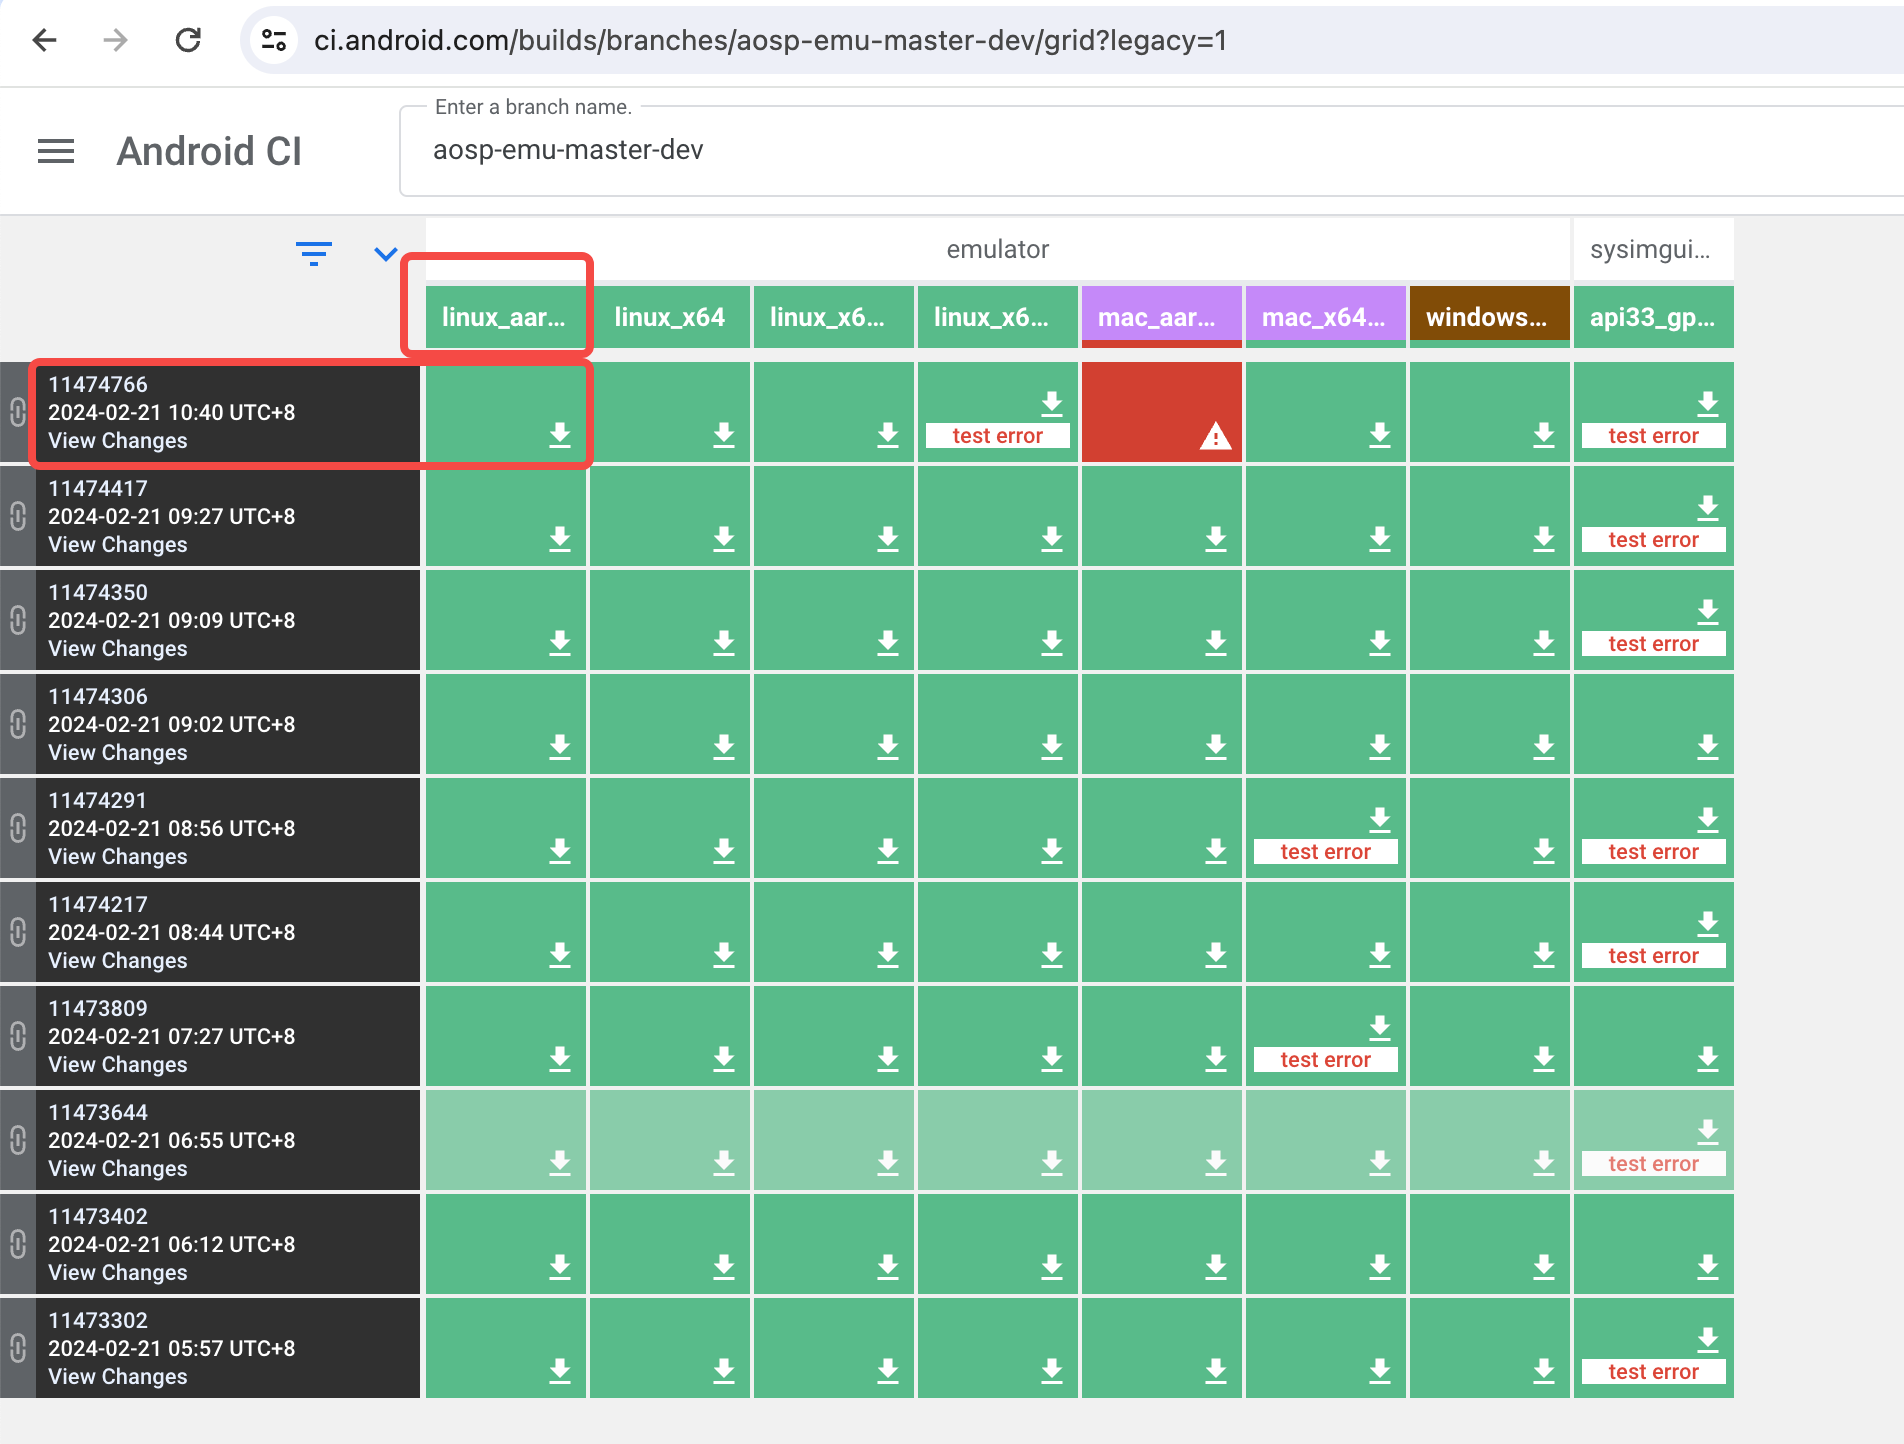The height and width of the screenshot is (1444, 1904).
Task: Click the browser forward arrow
Action: (x=116, y=40)
